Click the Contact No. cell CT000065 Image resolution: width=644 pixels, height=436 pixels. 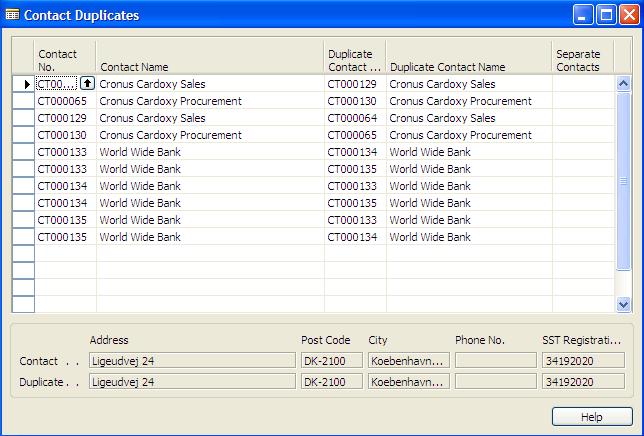(65, 101)
